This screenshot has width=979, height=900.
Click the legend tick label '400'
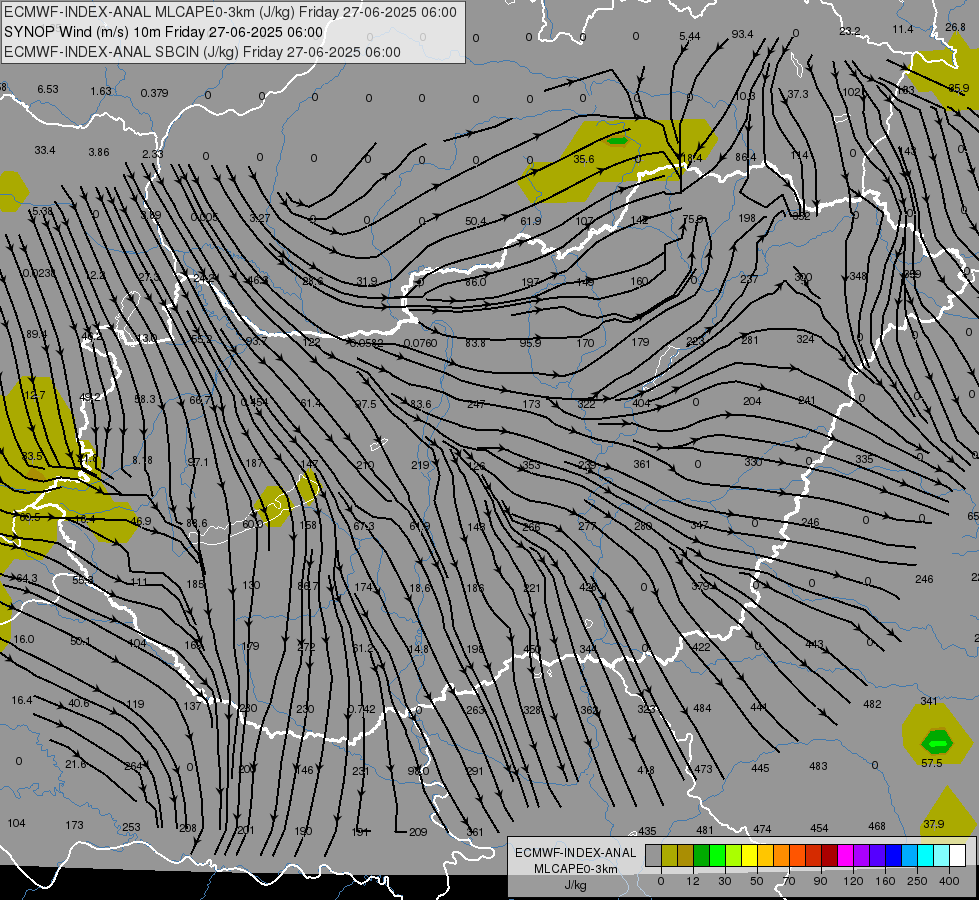click(949, 881)
